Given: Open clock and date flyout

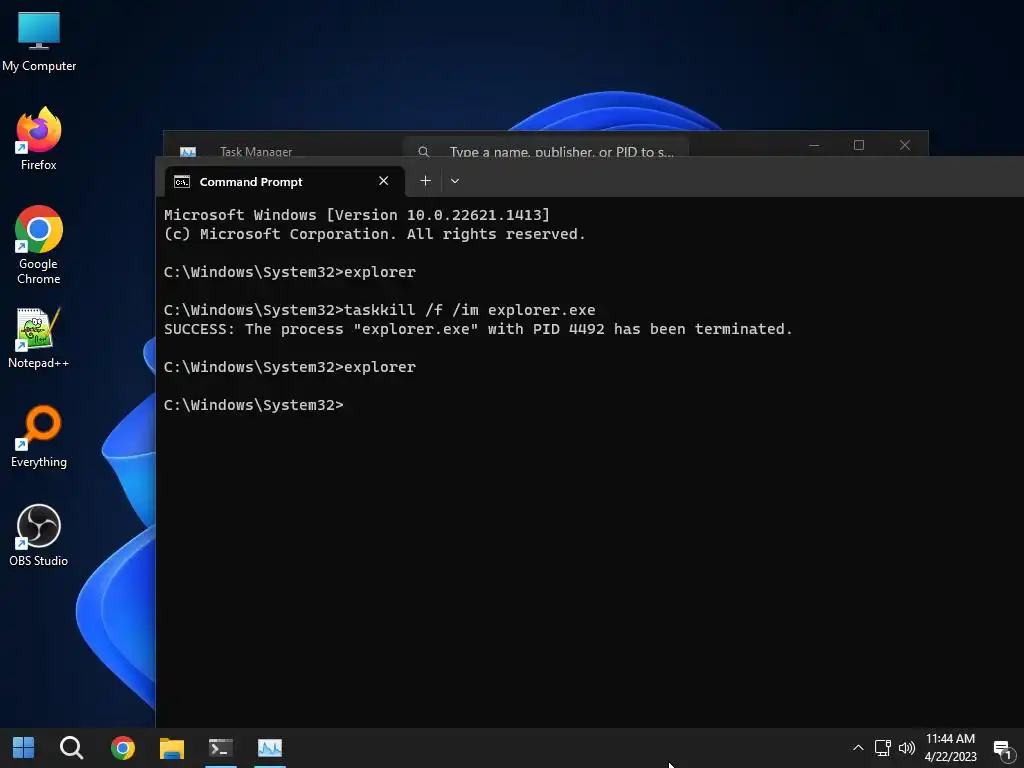Looking at the screenshot, I should (x=950, y=748).
